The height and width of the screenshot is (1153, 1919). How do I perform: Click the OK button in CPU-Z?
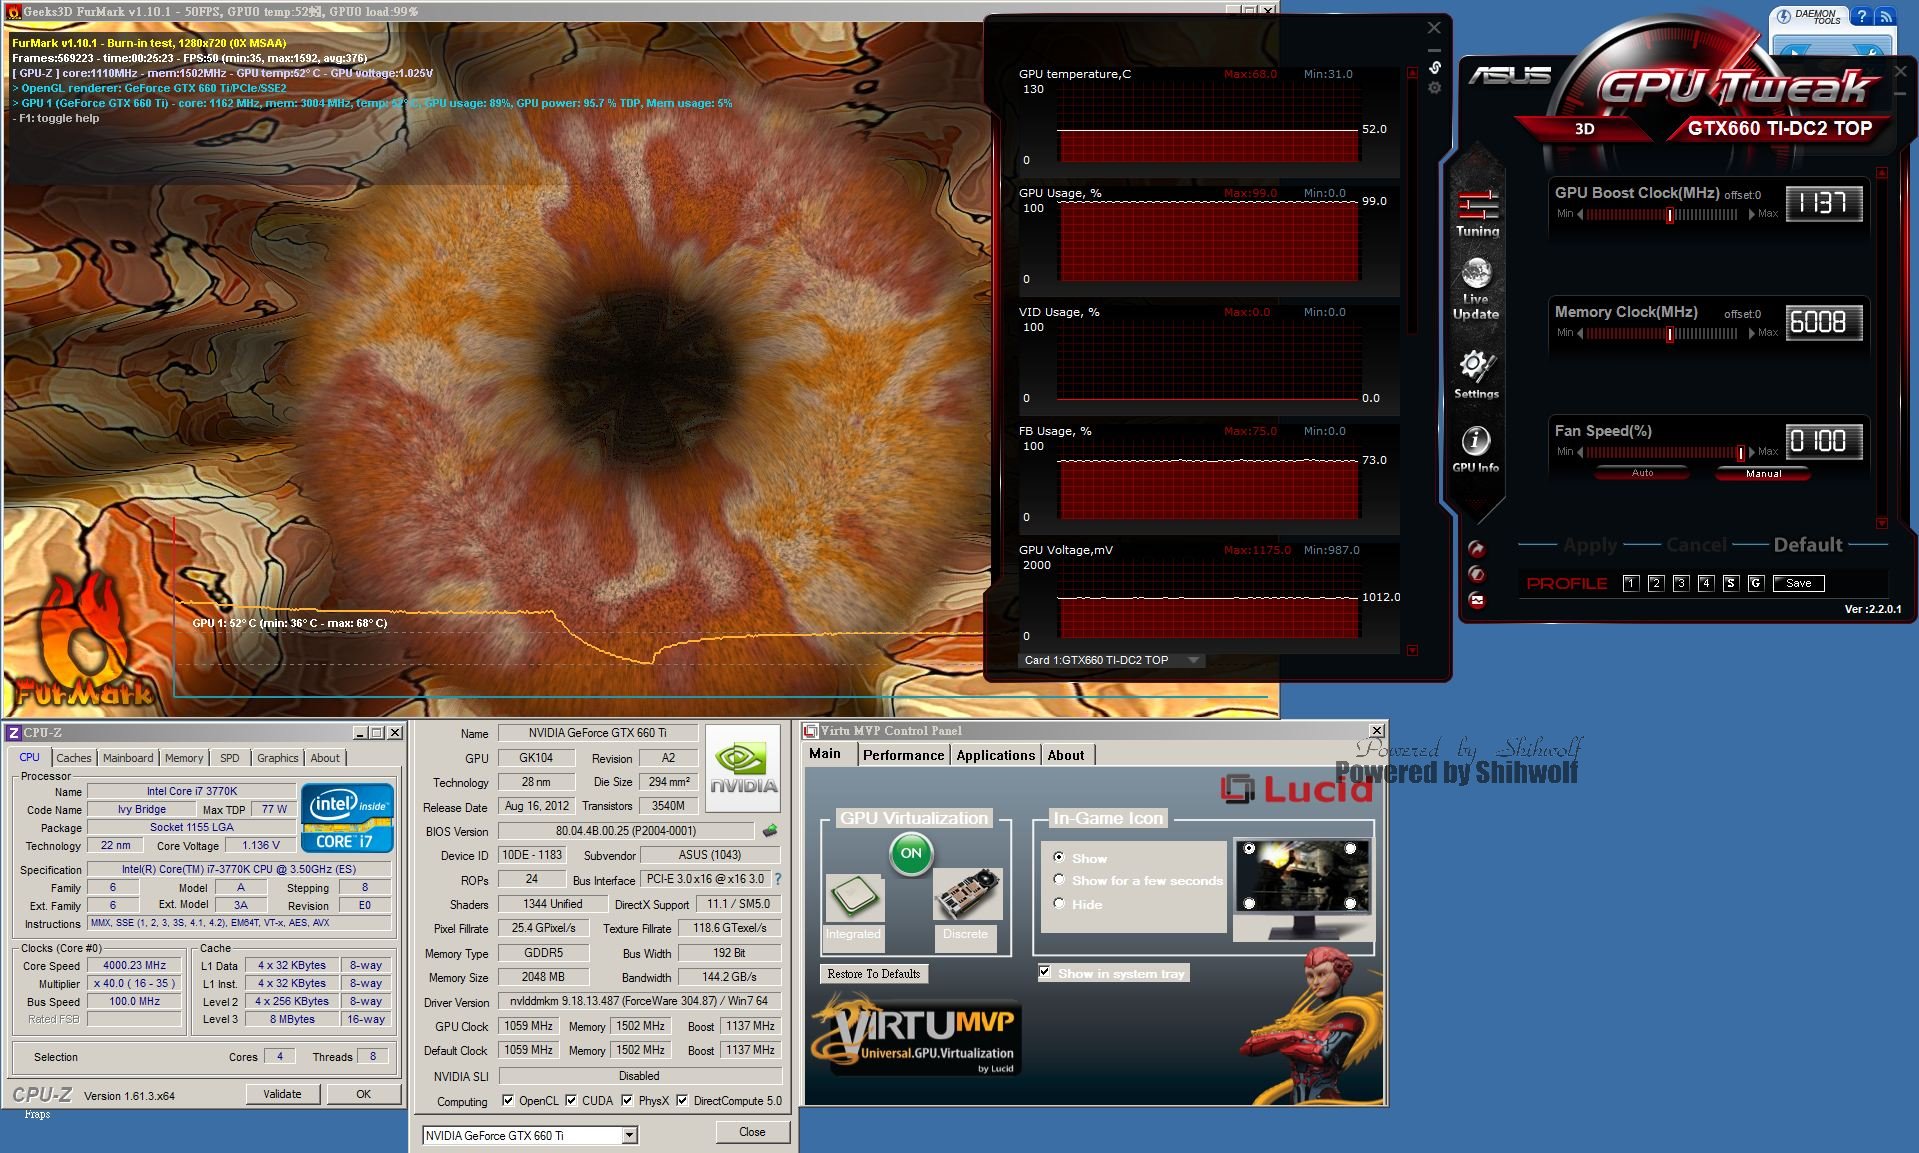pos(364,1094)
